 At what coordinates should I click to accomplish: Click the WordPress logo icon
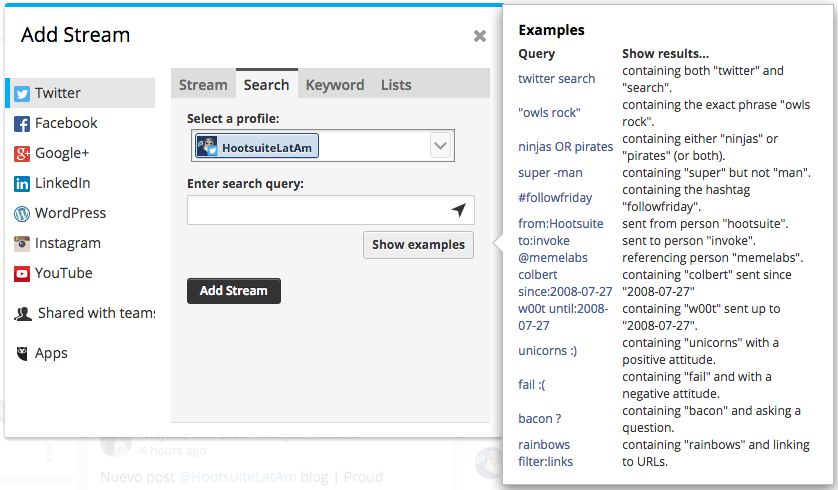coord(22,214)
